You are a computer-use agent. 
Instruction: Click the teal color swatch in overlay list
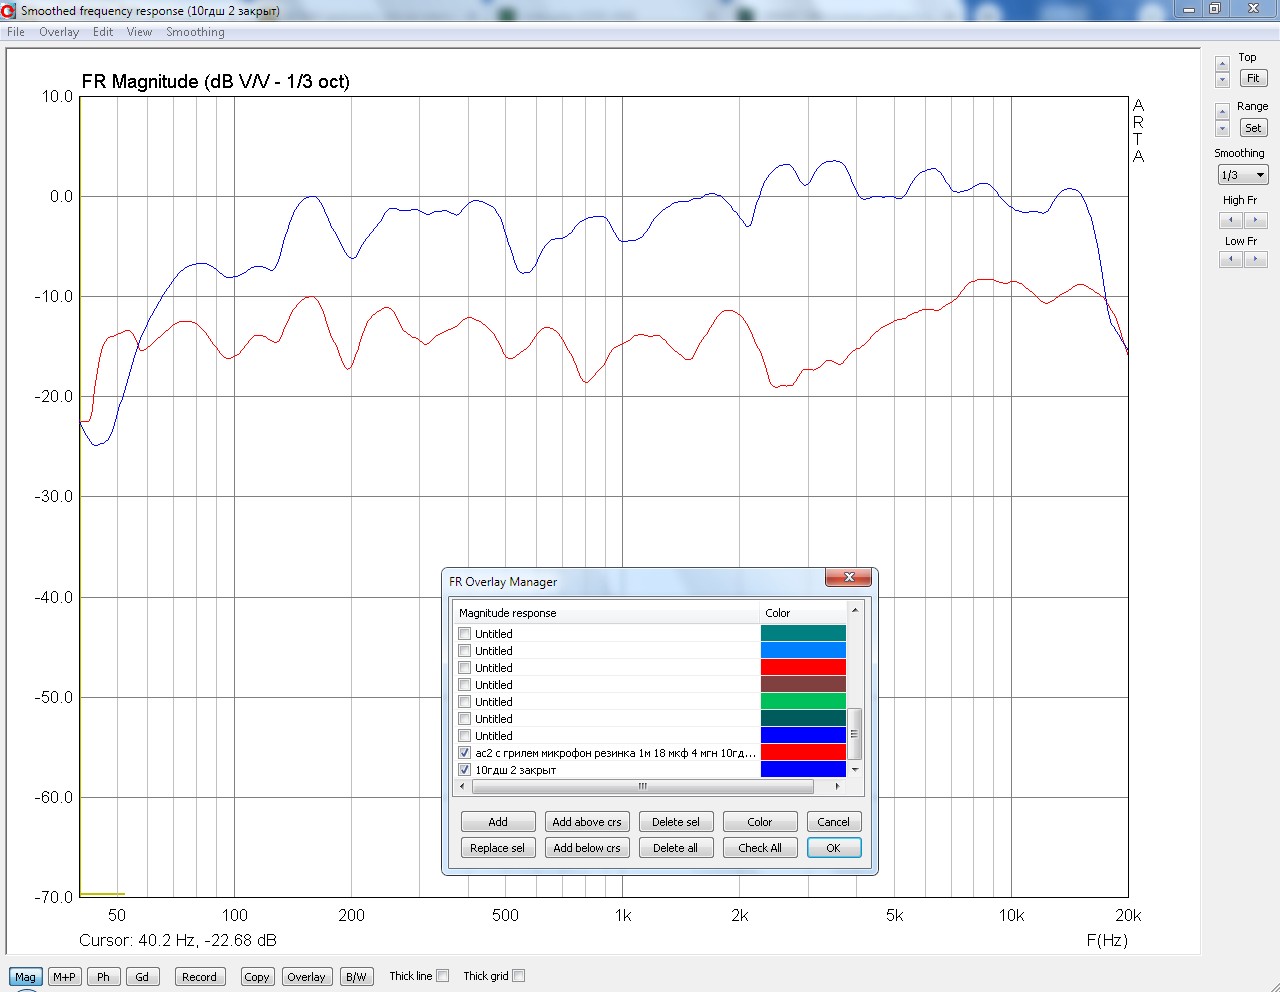tap(803, 633)
